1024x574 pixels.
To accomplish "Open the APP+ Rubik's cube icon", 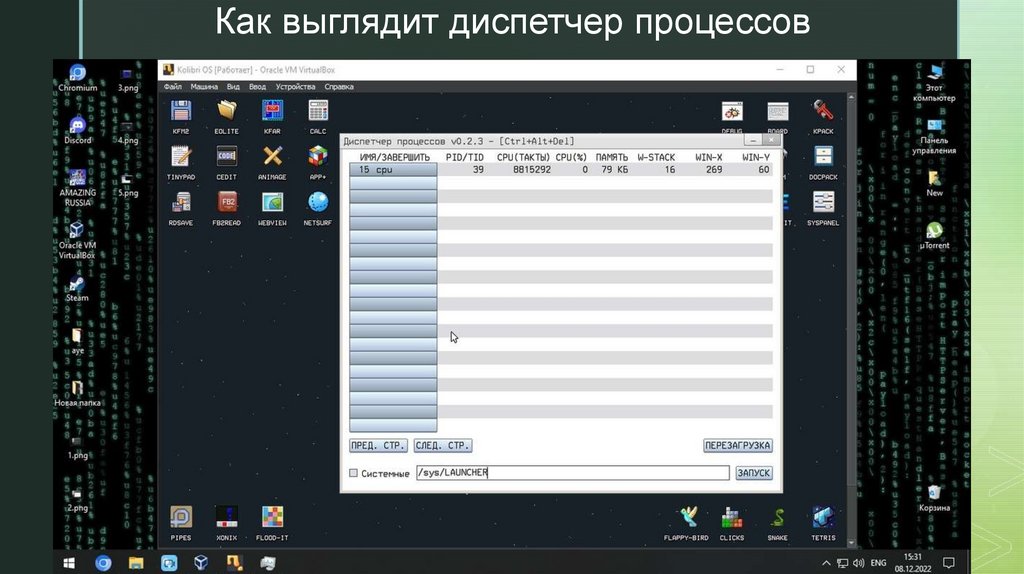I will (318, 157).
